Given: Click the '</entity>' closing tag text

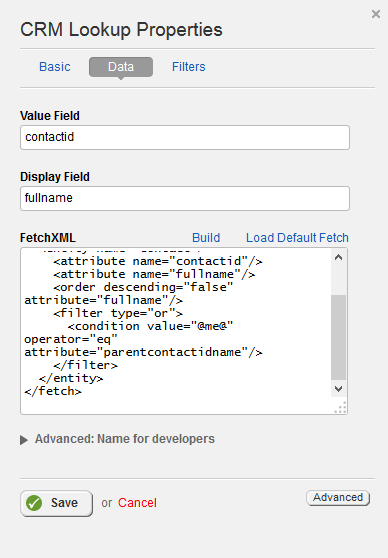Looking at the screenshot, I should pyautogui.click(x=71, y=378).
